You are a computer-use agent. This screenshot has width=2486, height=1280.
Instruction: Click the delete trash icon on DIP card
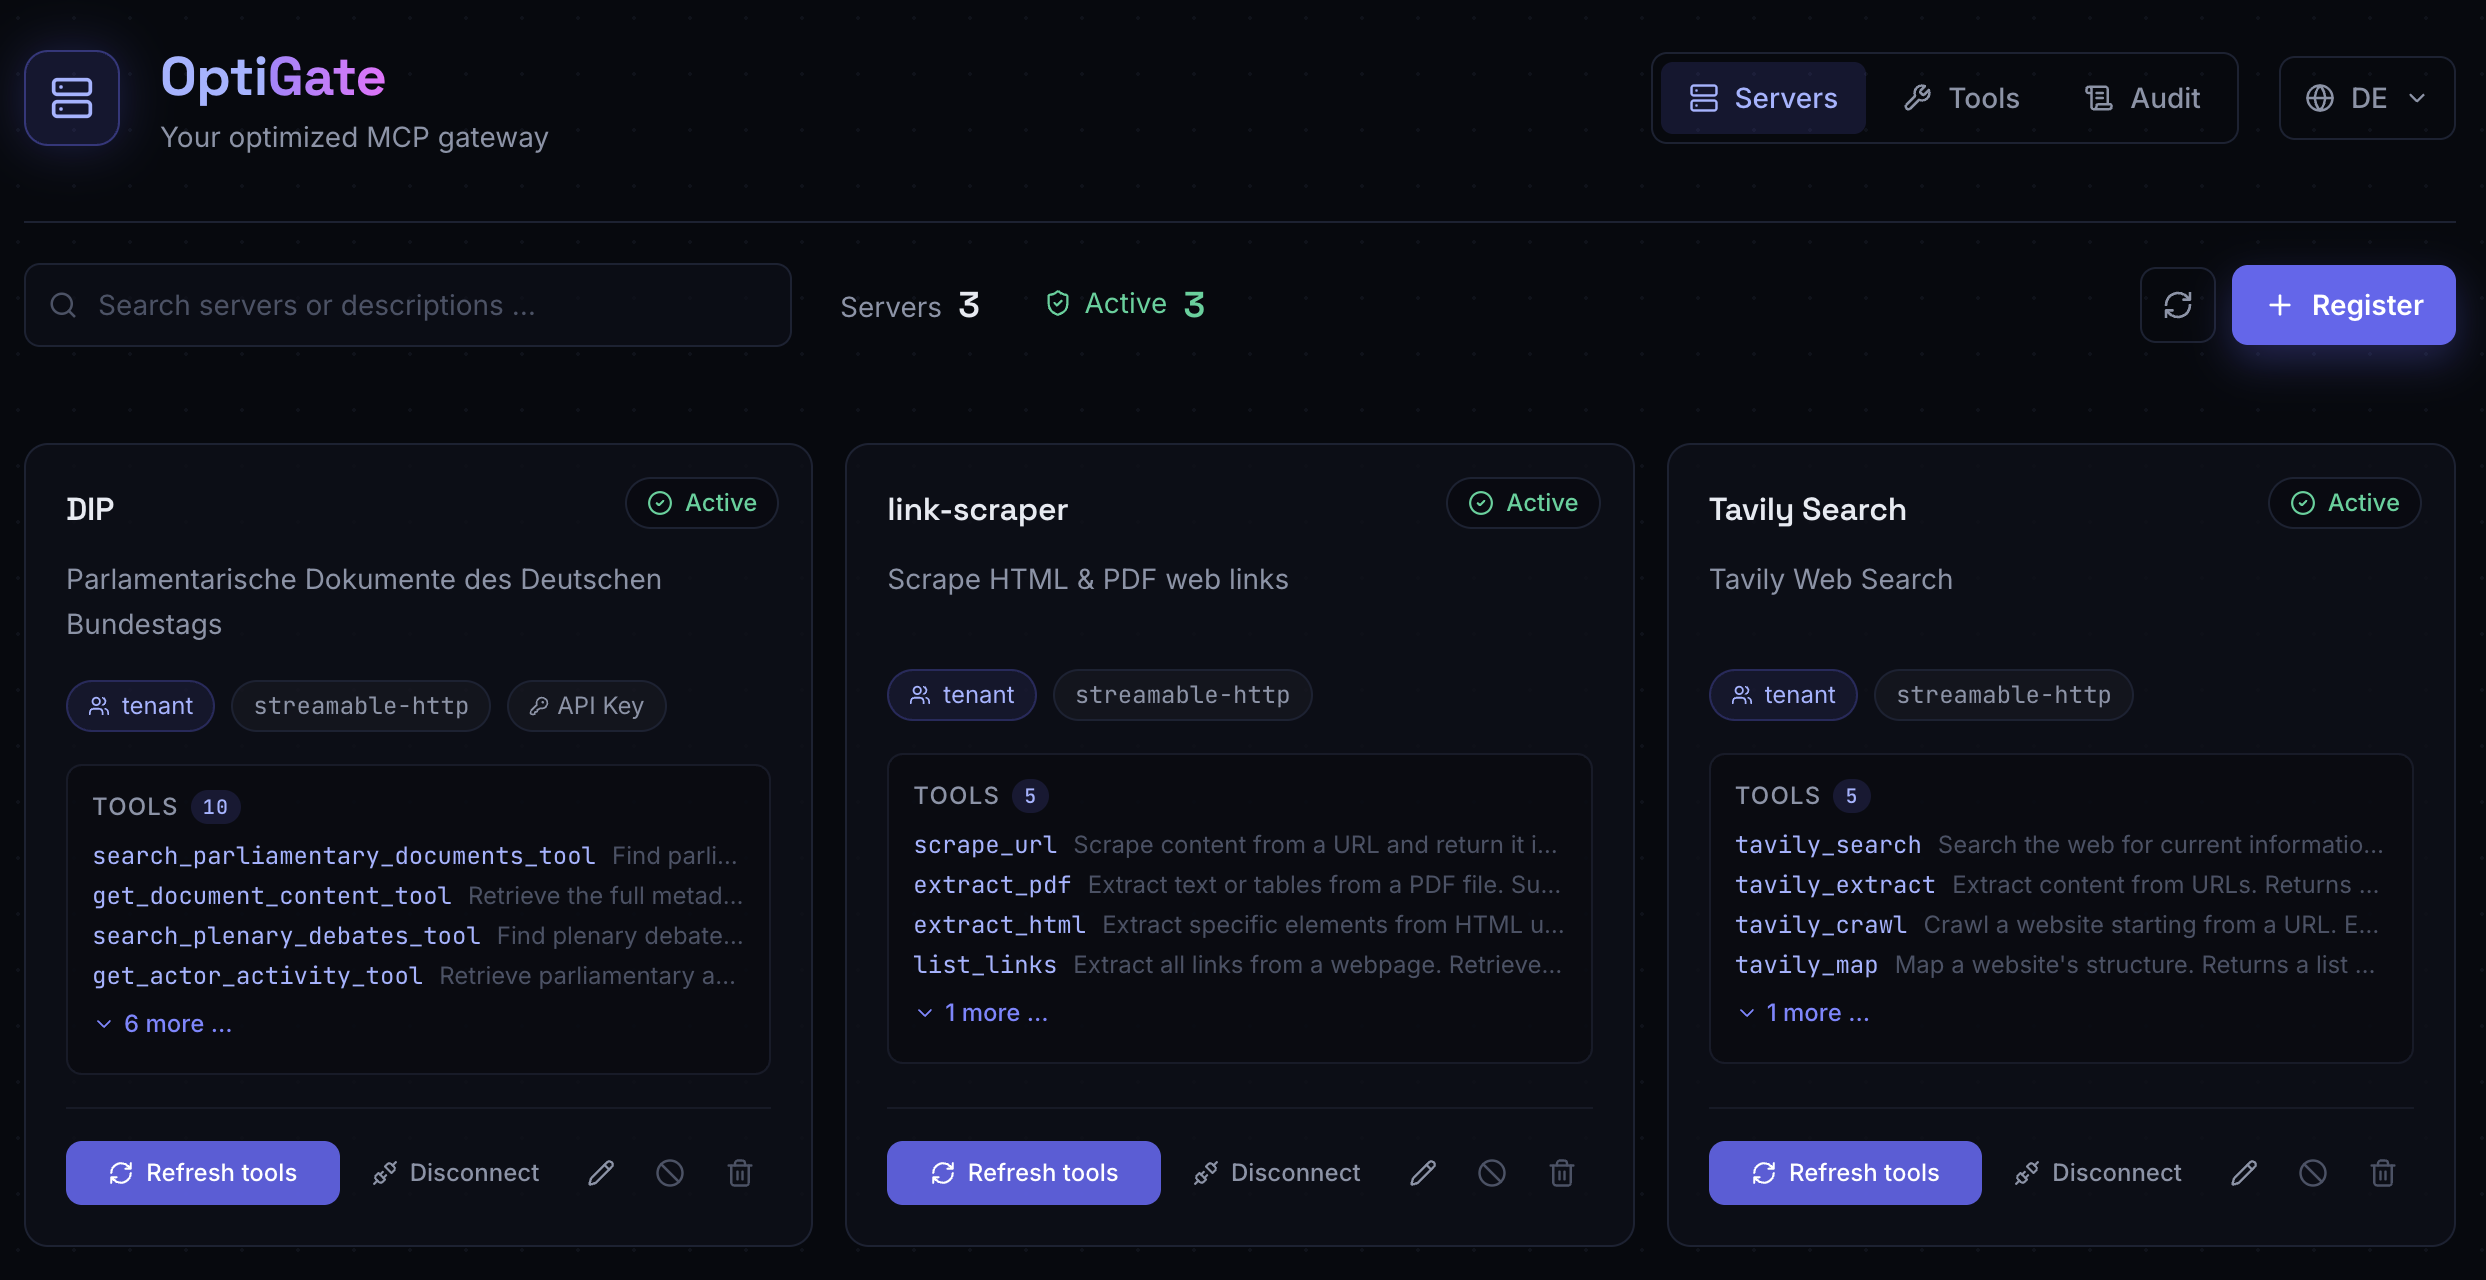[740, 1173]
